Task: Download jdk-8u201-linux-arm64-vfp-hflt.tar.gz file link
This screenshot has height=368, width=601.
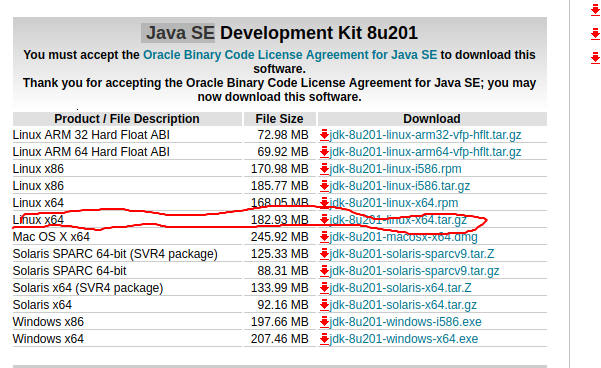Action: coord(425,152)
